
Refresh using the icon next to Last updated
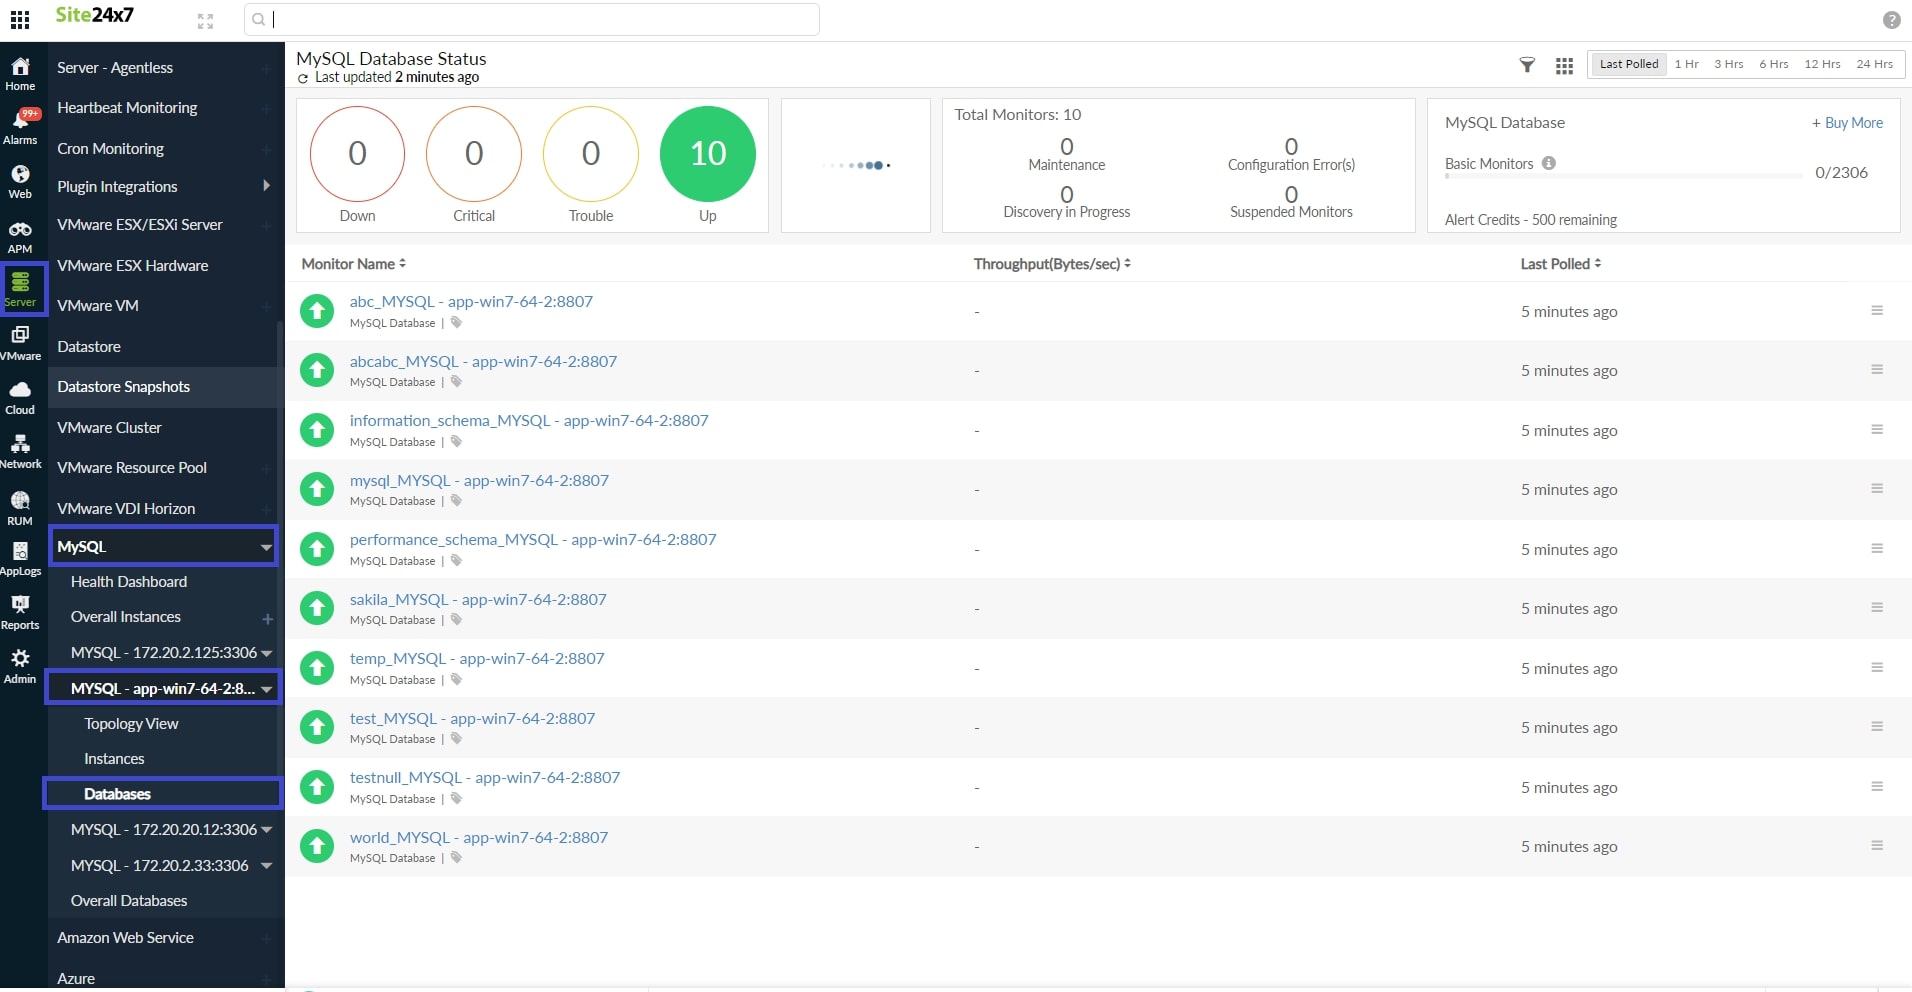click(x=303, y=78)
